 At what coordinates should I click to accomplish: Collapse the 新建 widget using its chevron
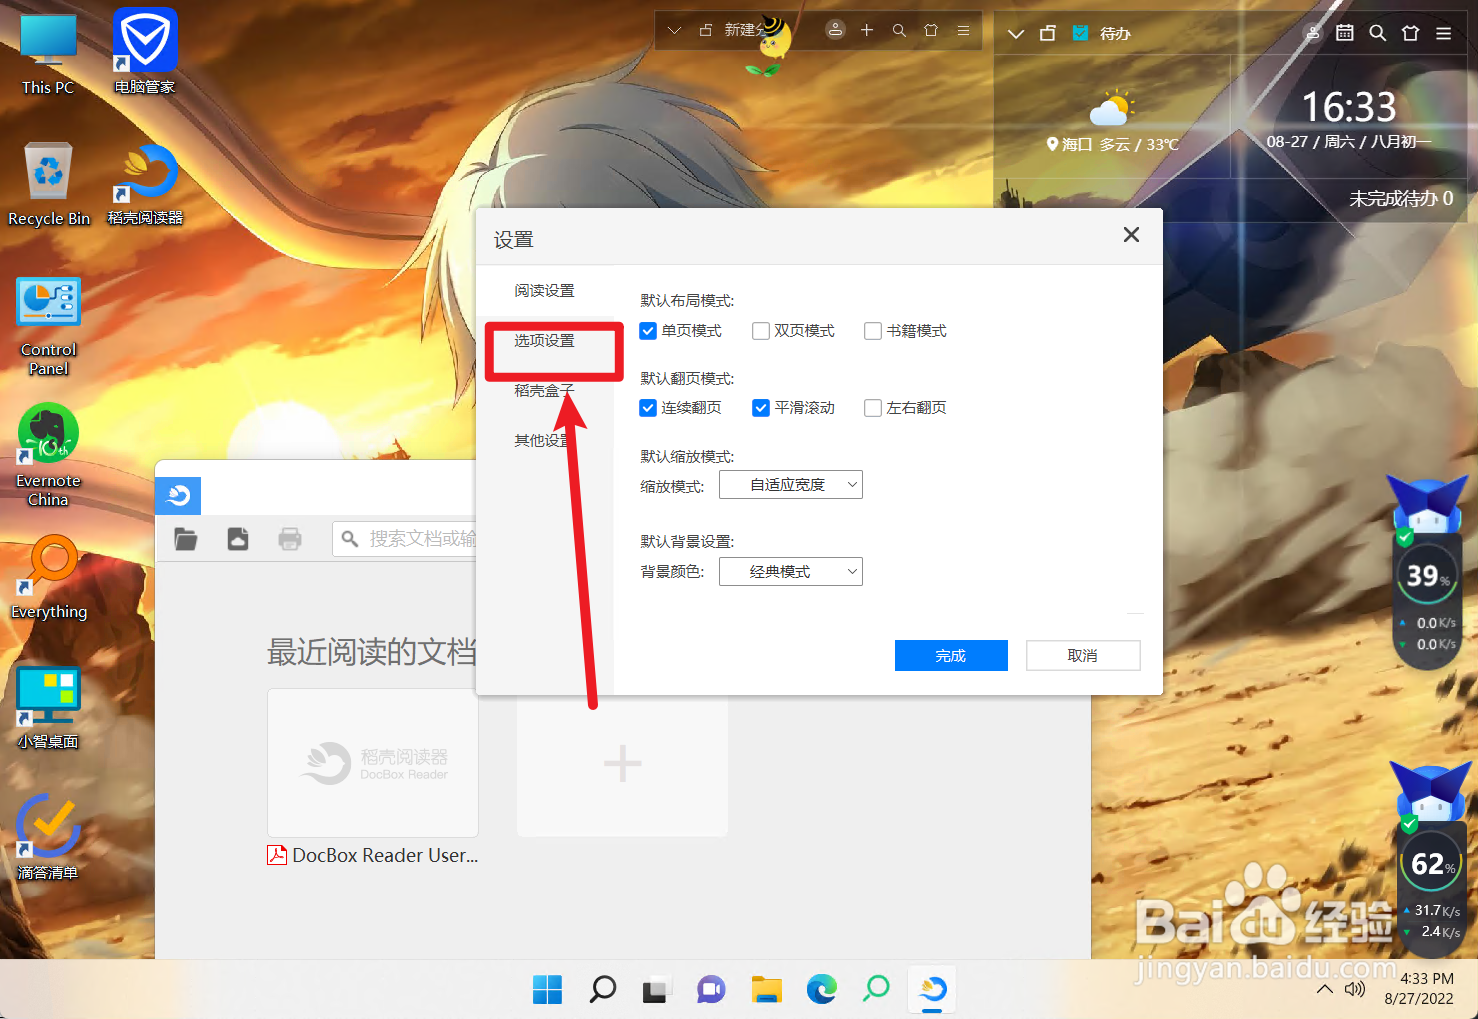(675, 31)
